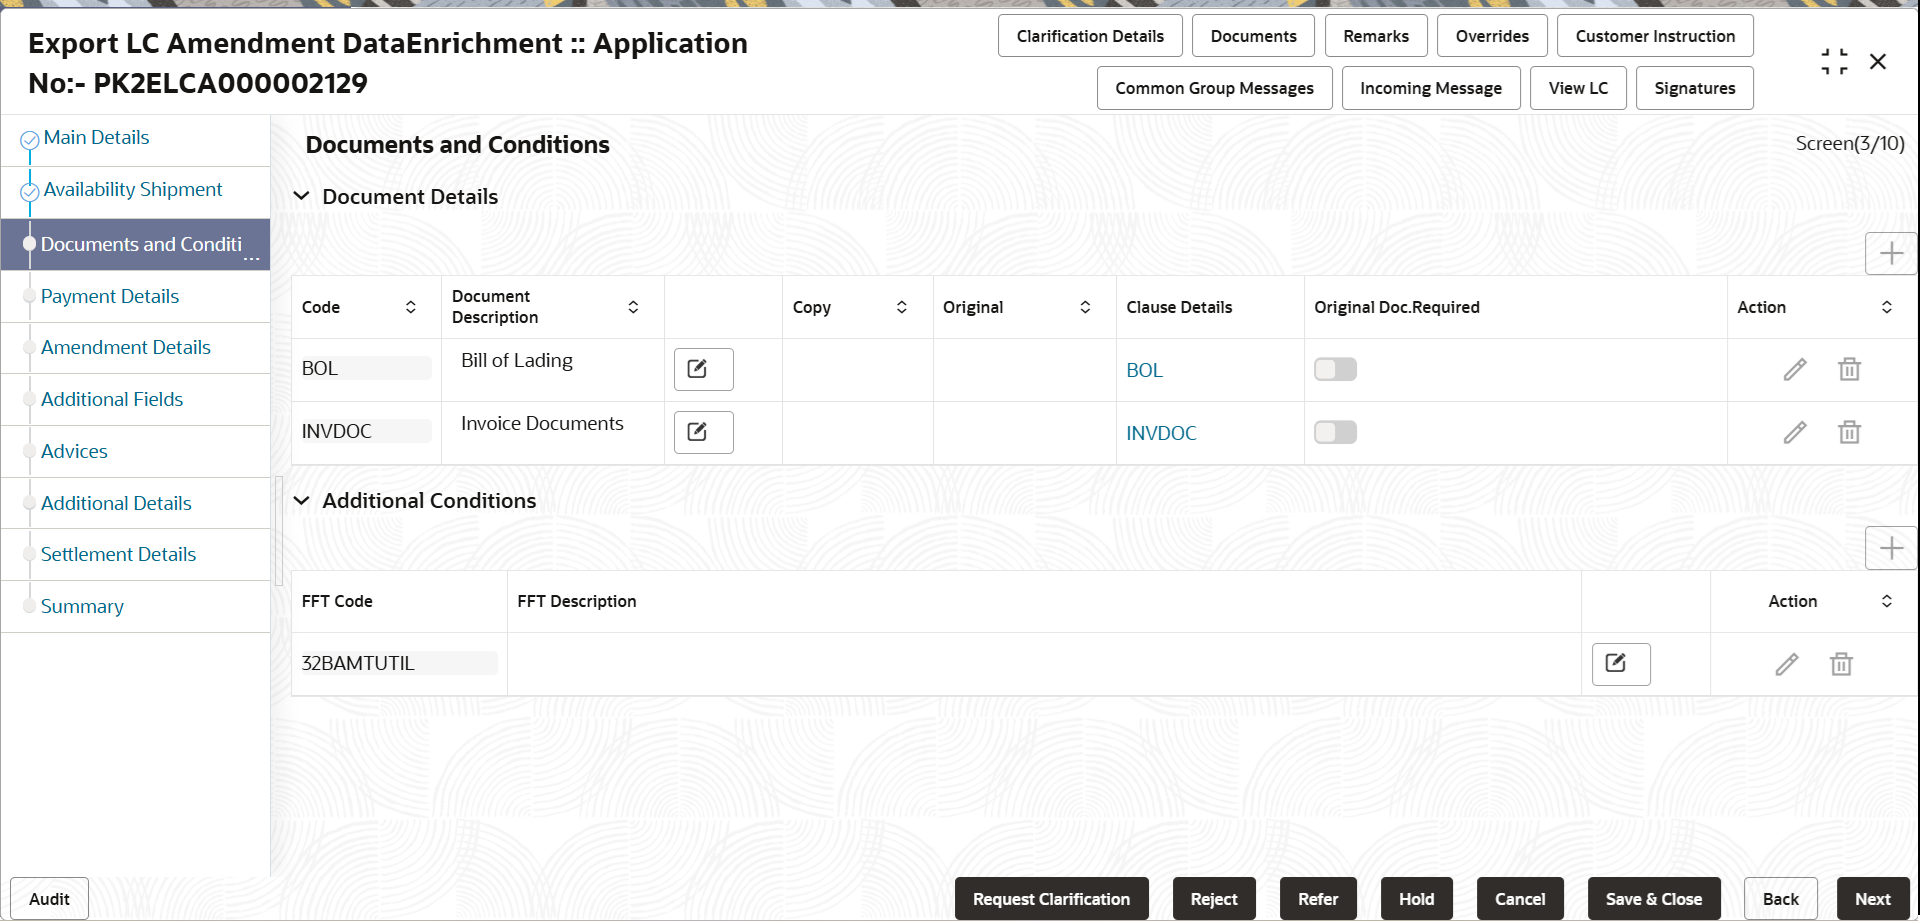Add a new document row with plus
1920x921 pixels.
[x=1891, y=253]
